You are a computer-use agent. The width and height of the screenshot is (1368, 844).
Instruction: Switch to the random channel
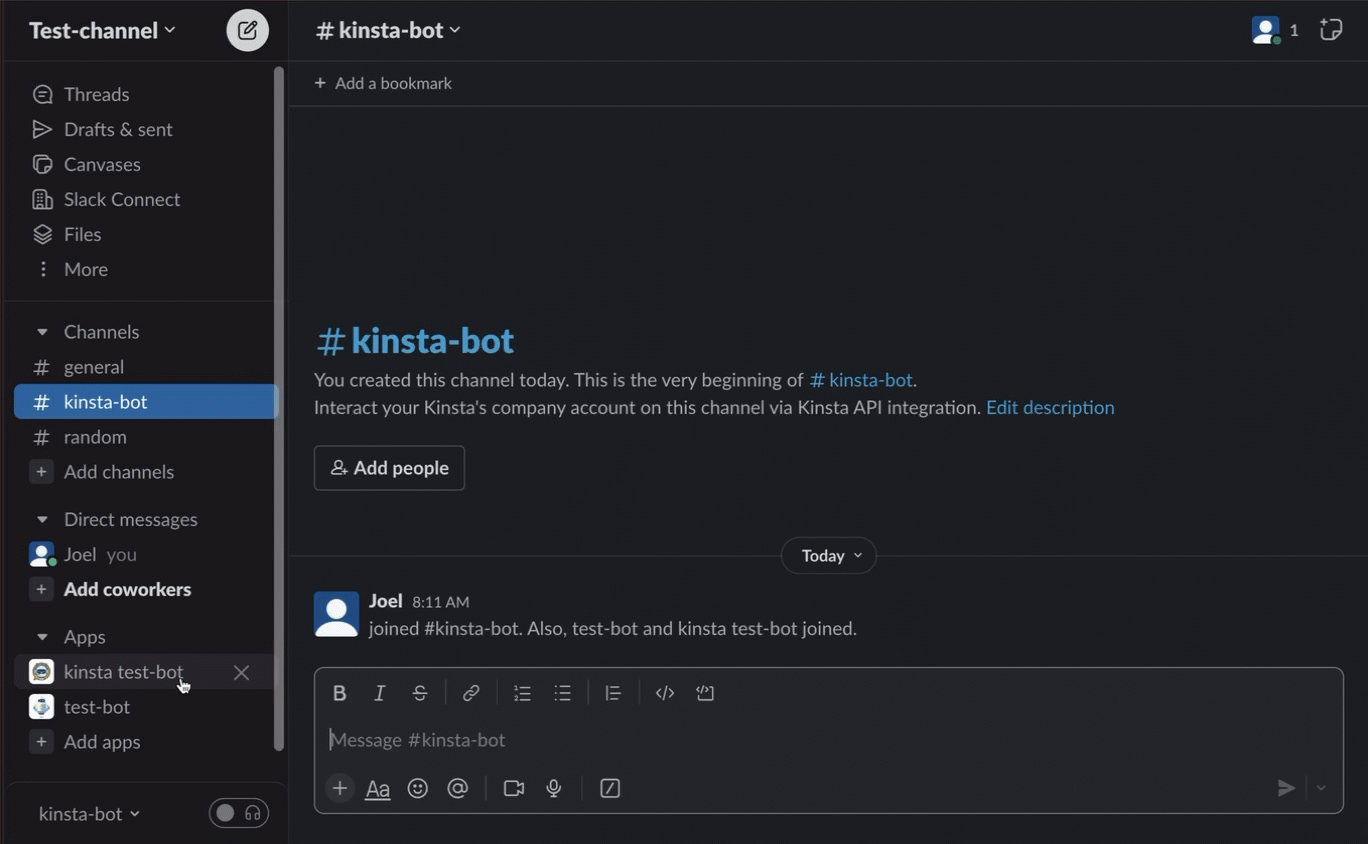(x=95, y=436)
